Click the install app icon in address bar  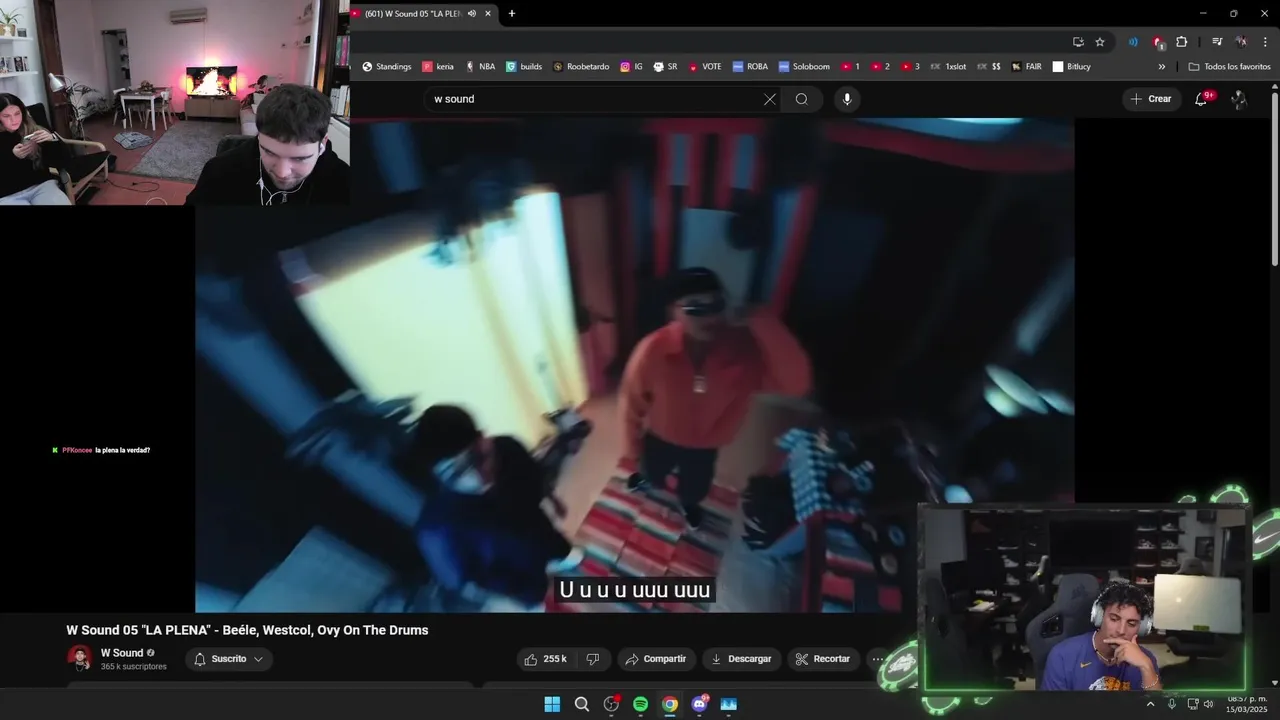1078,42
